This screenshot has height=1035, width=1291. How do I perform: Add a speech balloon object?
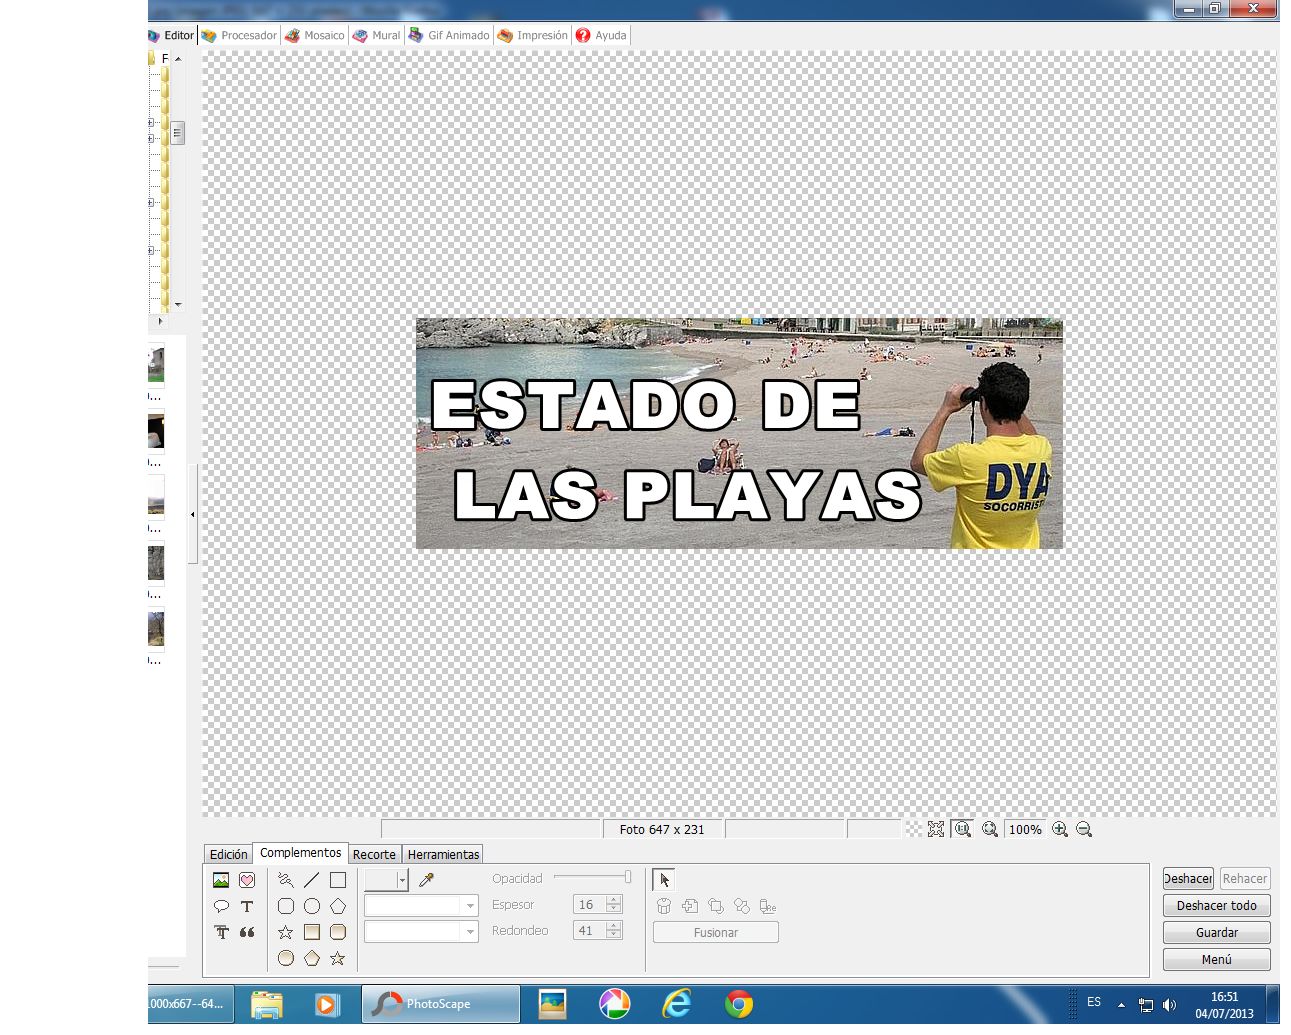pos(221,906)
